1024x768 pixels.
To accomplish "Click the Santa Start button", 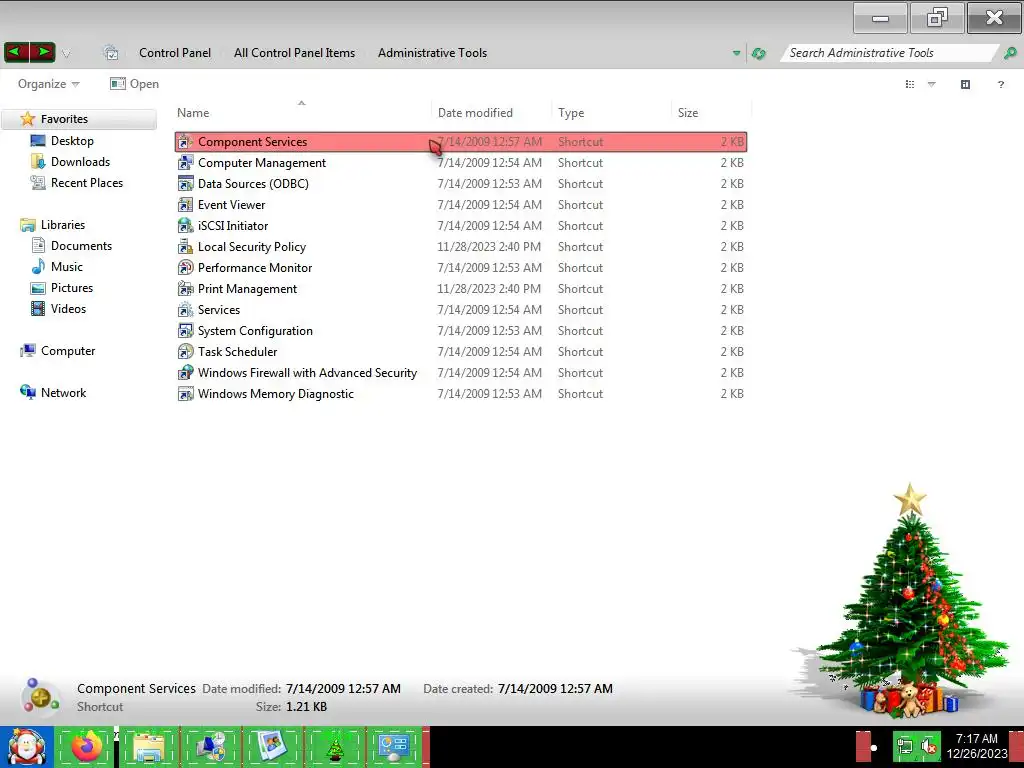I will [26, 746].
